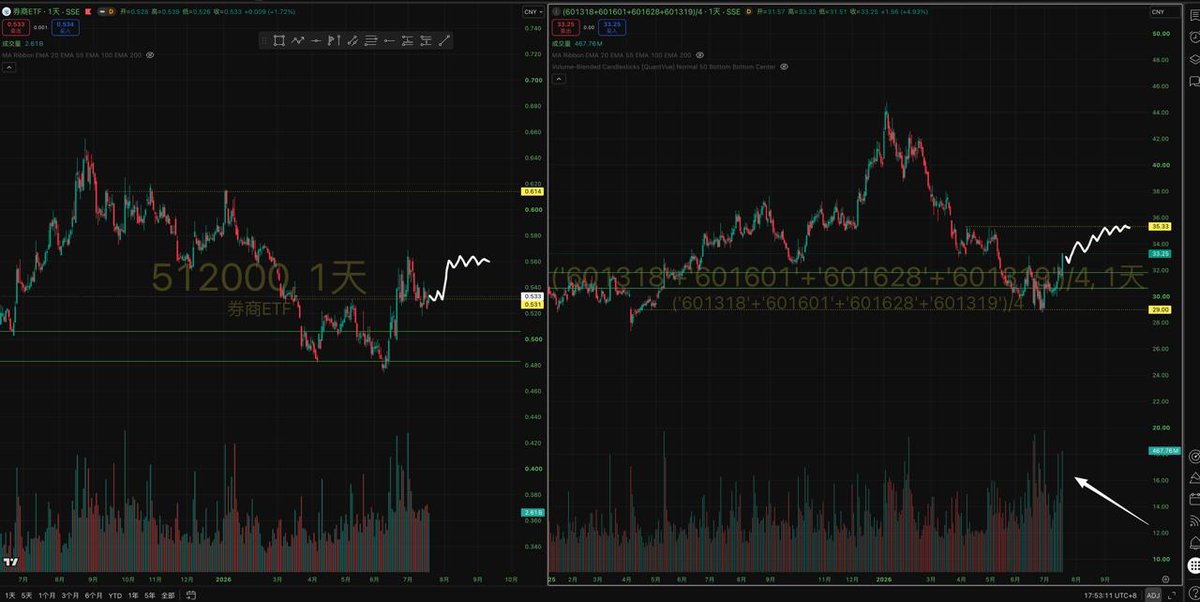The height and width of the screenshot is (602, 1200).
Task: Select the multi-line text lines tool in the floating toolbar
Action: pyautogui.click(x=370, y=40)
